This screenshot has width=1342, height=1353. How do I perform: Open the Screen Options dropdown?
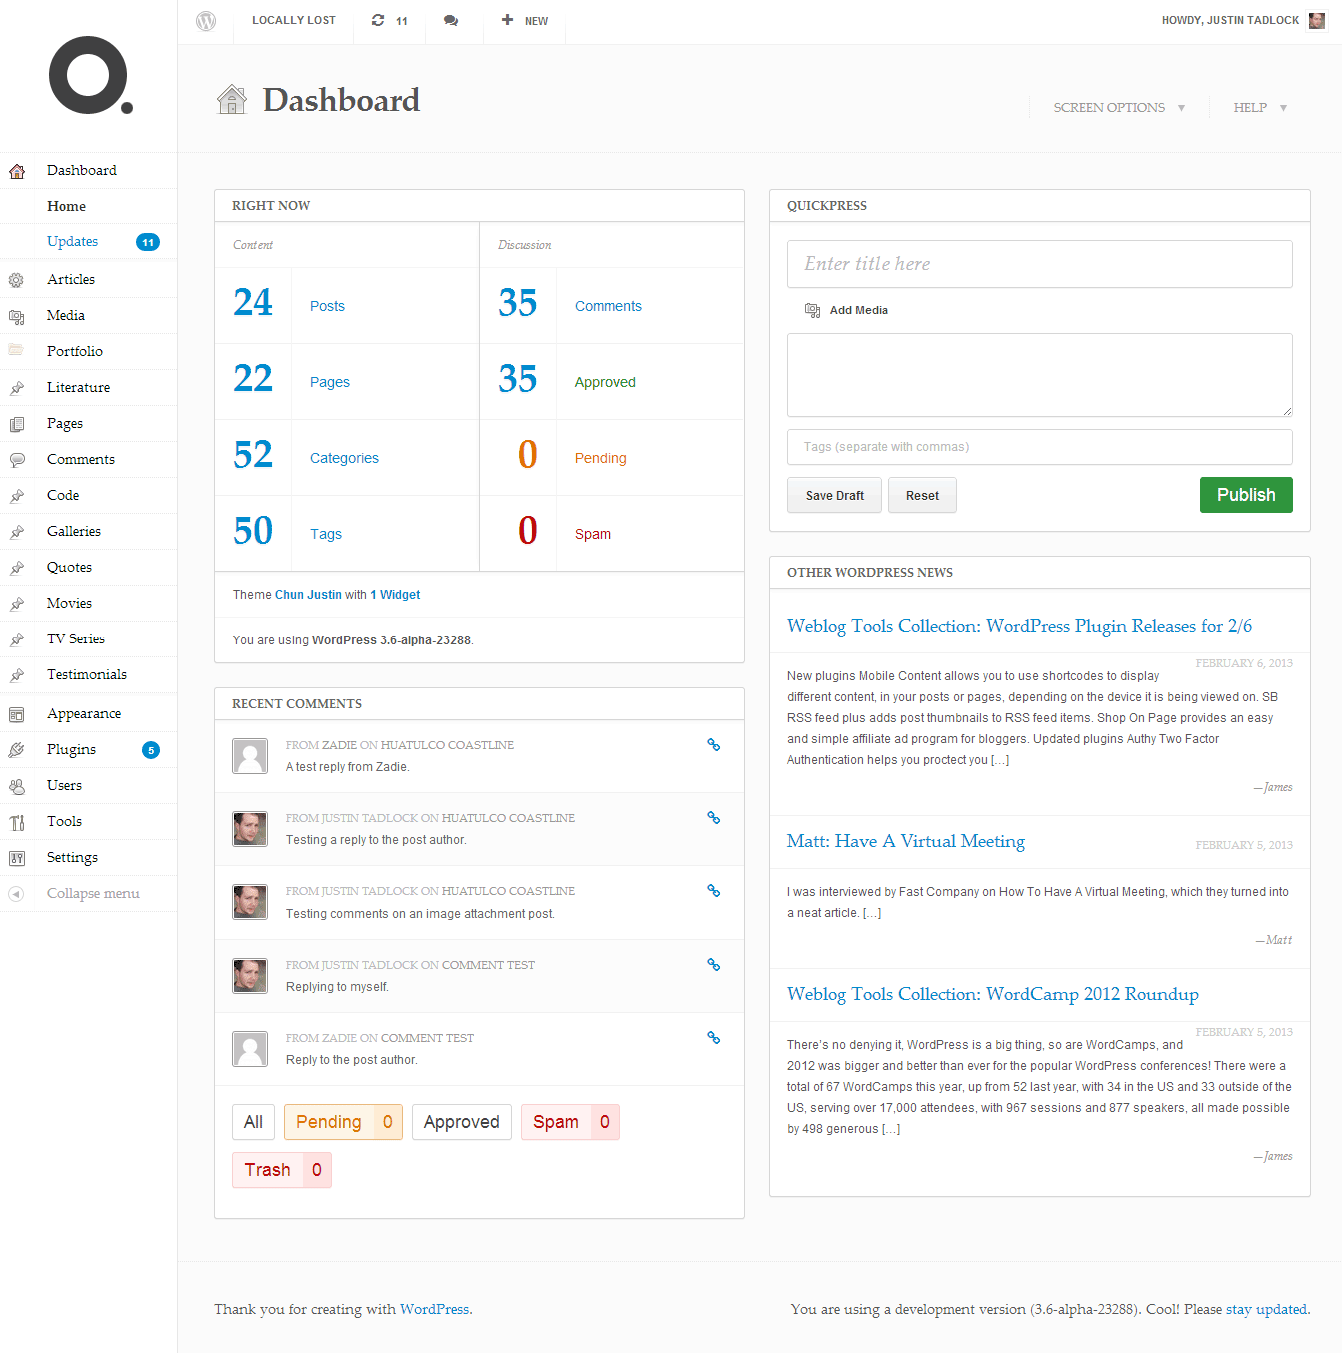pyautogui.click(x=1117, y=107)
